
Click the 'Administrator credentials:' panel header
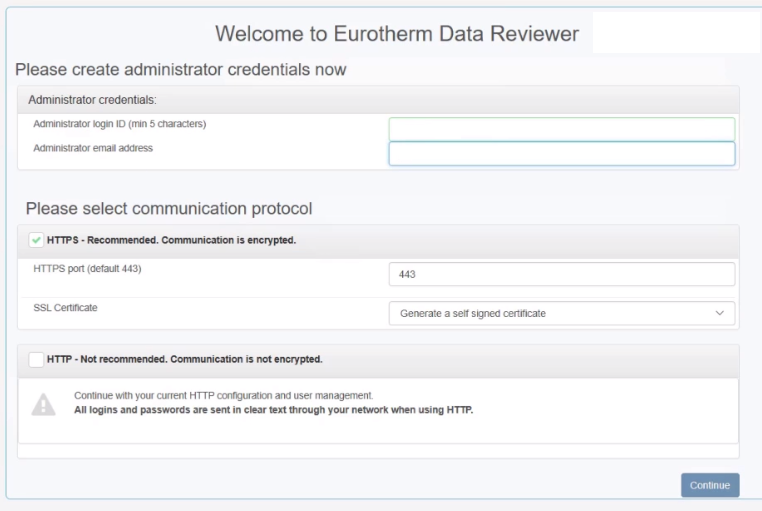(x=378, y=100)
